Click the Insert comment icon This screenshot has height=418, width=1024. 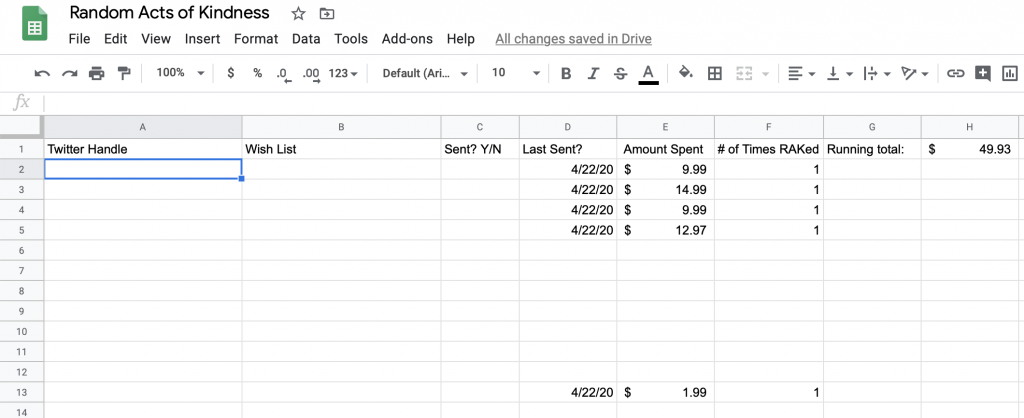click(x=983, y=73)
